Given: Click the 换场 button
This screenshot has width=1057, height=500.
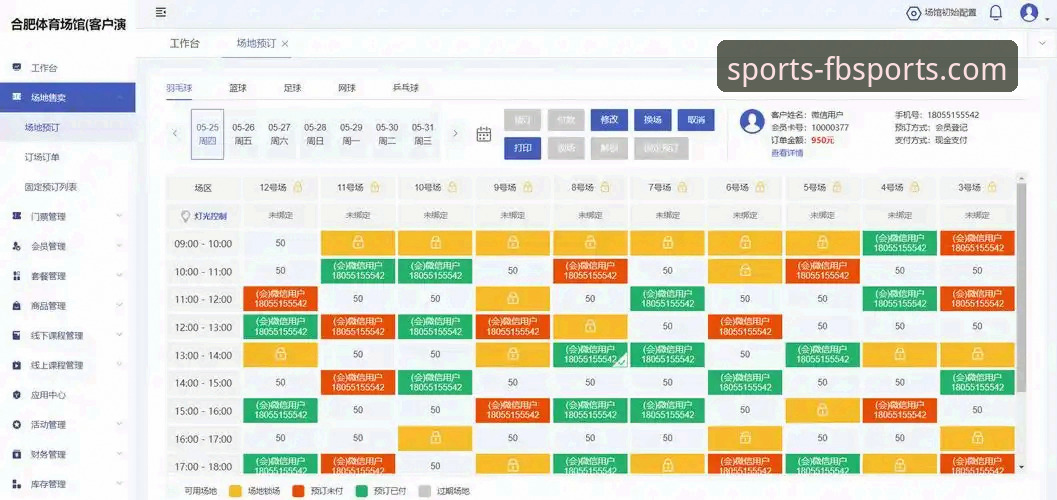Looking at the screenshot, I should pyautogui.click(x=653, y=119).
